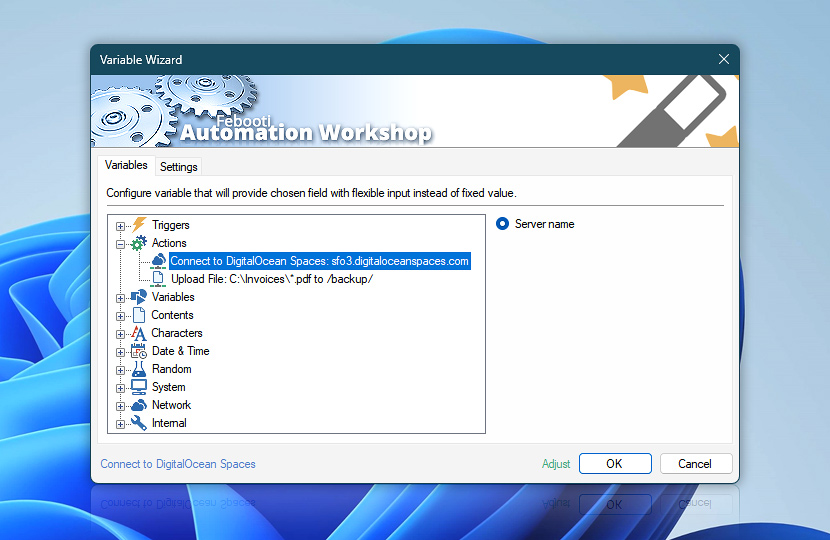The height and width of the screenshot is (540, 830).
Task: Select the Triggers label in tree
Action: click(170, 225)
